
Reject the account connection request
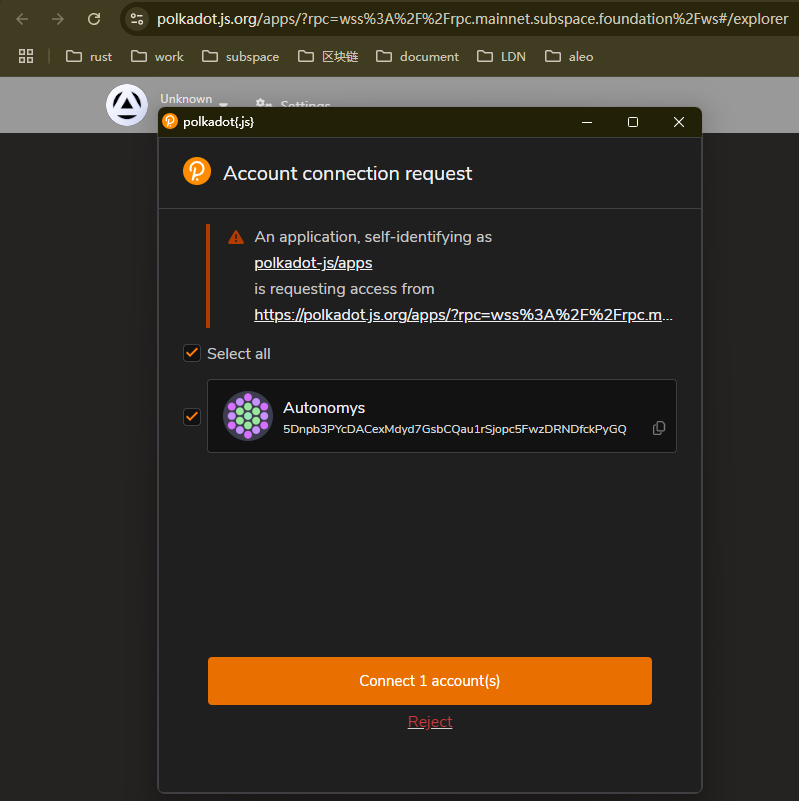[430, 722]
